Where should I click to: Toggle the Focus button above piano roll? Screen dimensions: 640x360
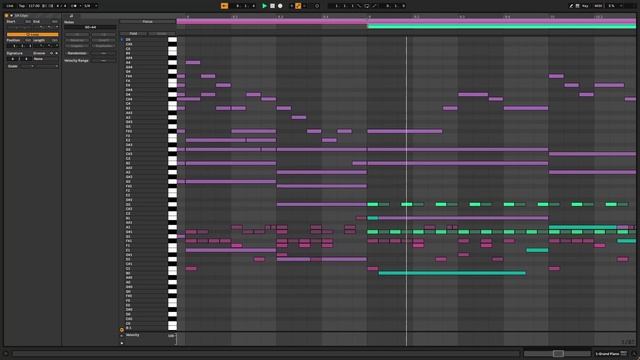point(147,22)
